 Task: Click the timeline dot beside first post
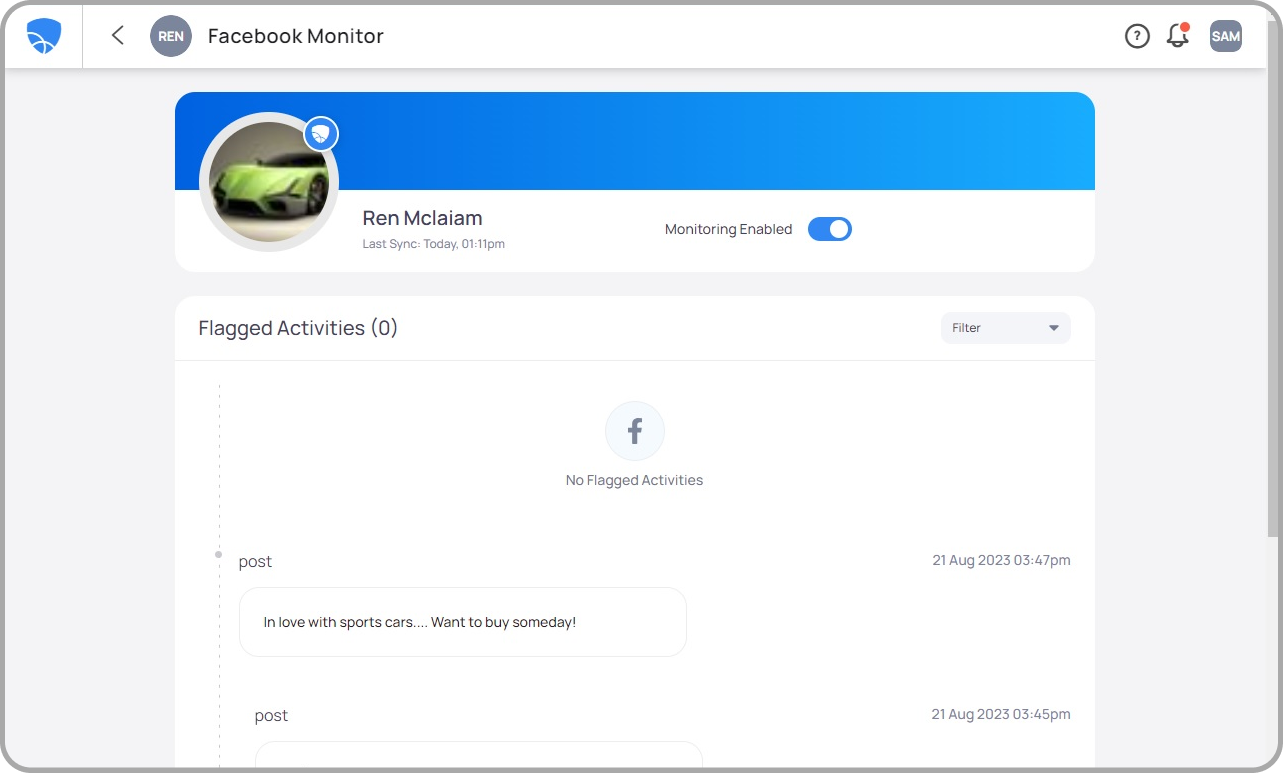coord(219,554)
